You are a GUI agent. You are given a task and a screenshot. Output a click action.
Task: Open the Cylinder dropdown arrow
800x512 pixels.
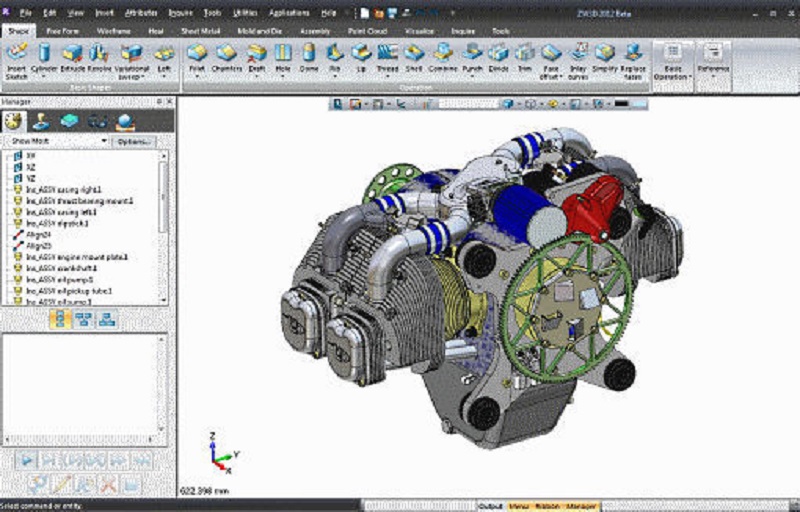coord(44,77)
